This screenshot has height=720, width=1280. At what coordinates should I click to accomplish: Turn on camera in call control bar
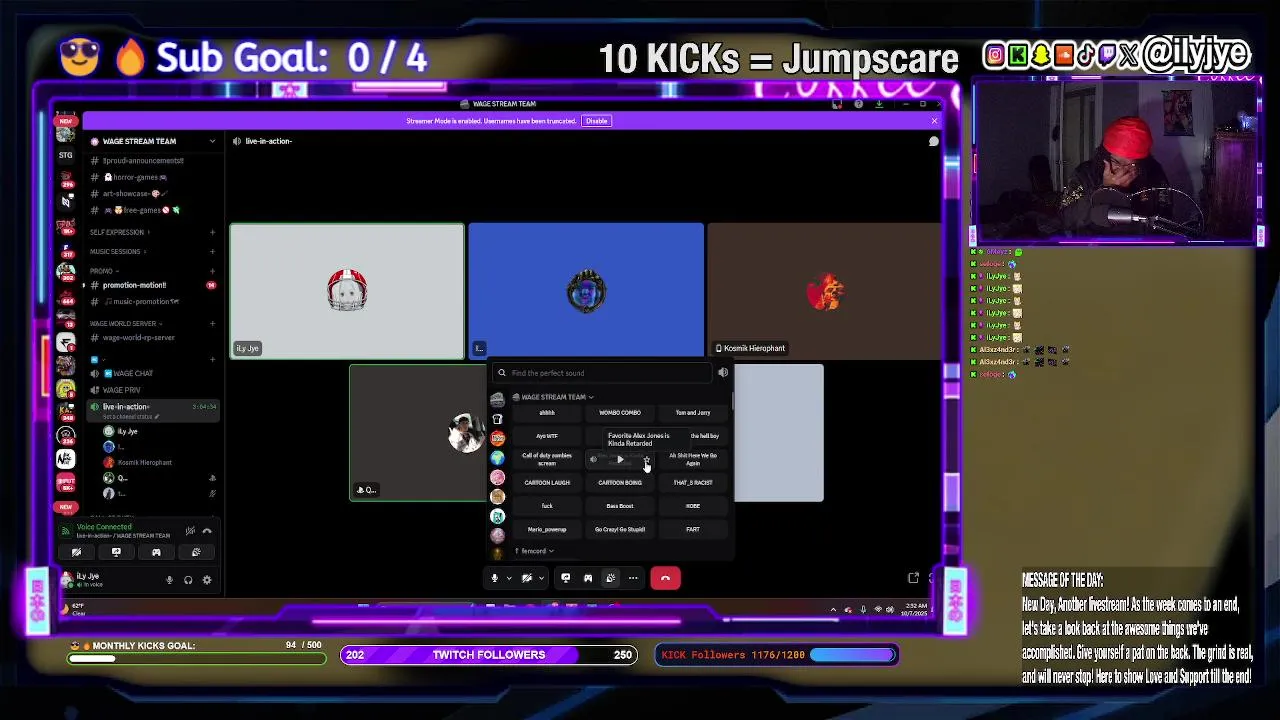[x=527, y=578]
